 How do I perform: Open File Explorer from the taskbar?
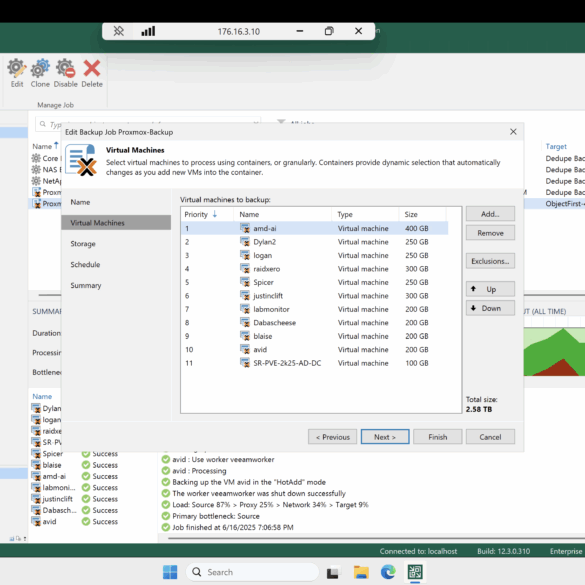point(361,572)
